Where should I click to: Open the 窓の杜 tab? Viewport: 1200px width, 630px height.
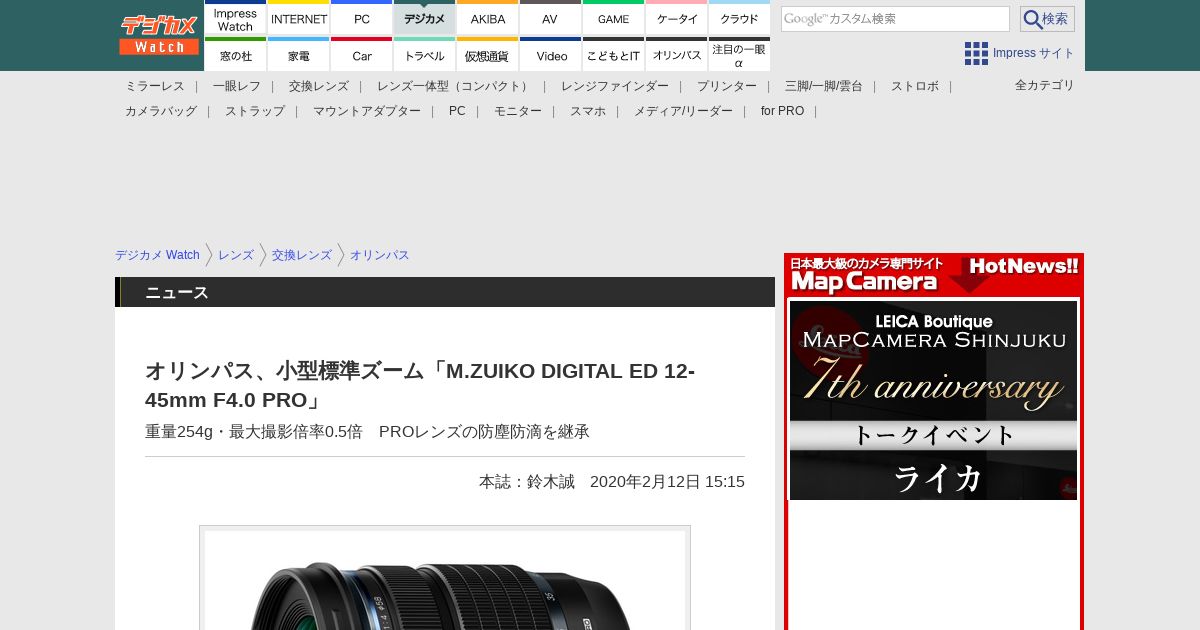tap(236, 54)
